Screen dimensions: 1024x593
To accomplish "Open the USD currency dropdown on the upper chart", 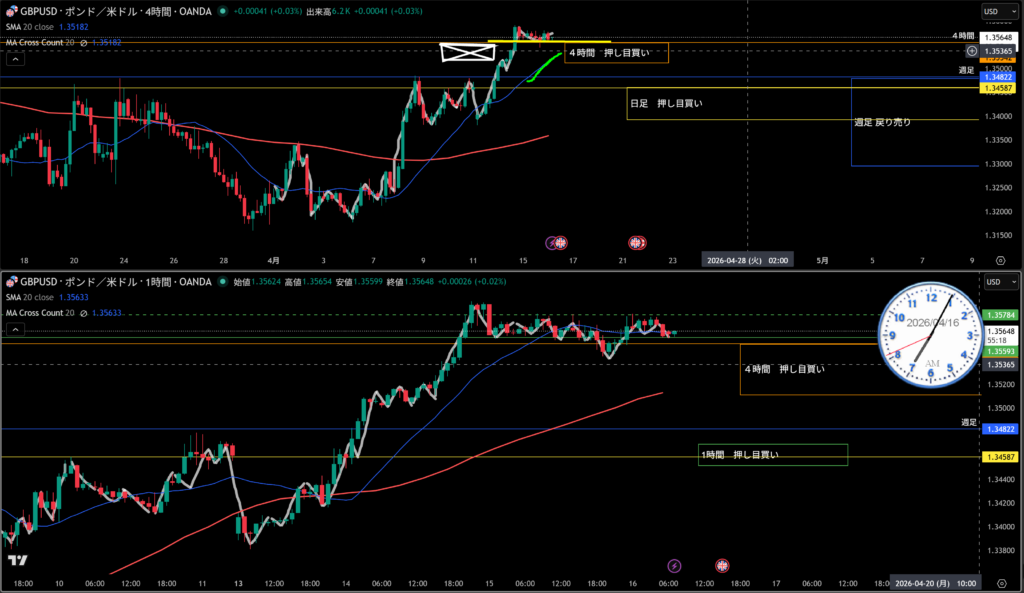I will [995, 12].
